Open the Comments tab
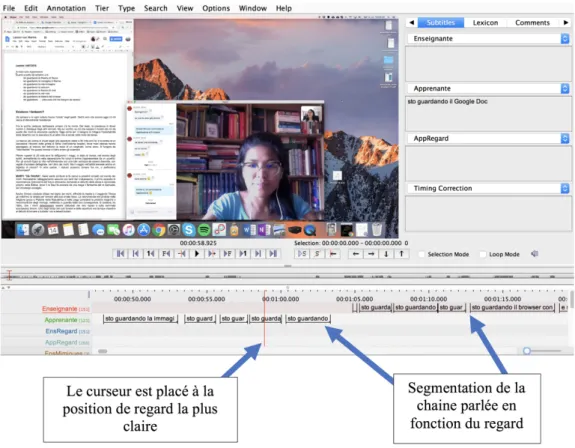Screen dimensions: 575x448 (x=532, y=23)
